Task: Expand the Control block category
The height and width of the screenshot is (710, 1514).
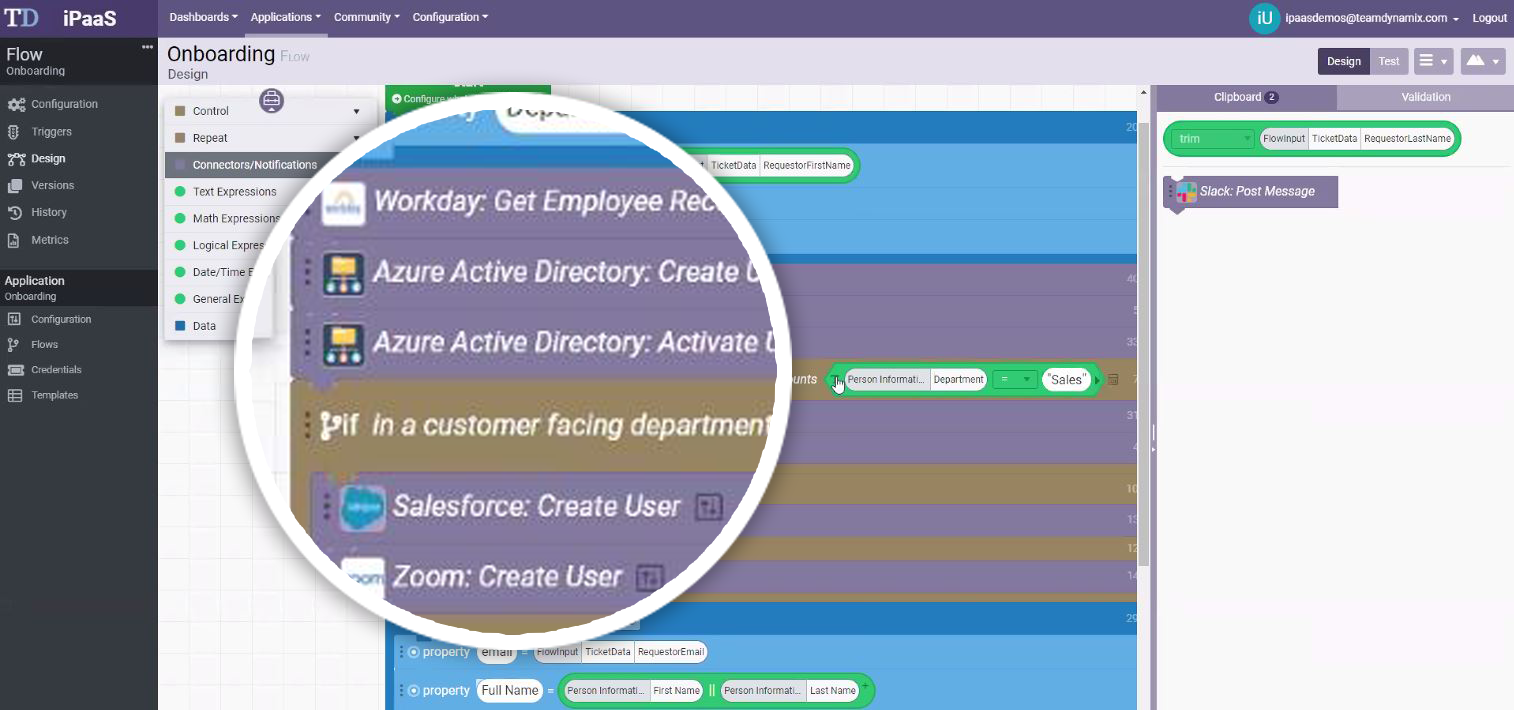Action: point(267,111)
